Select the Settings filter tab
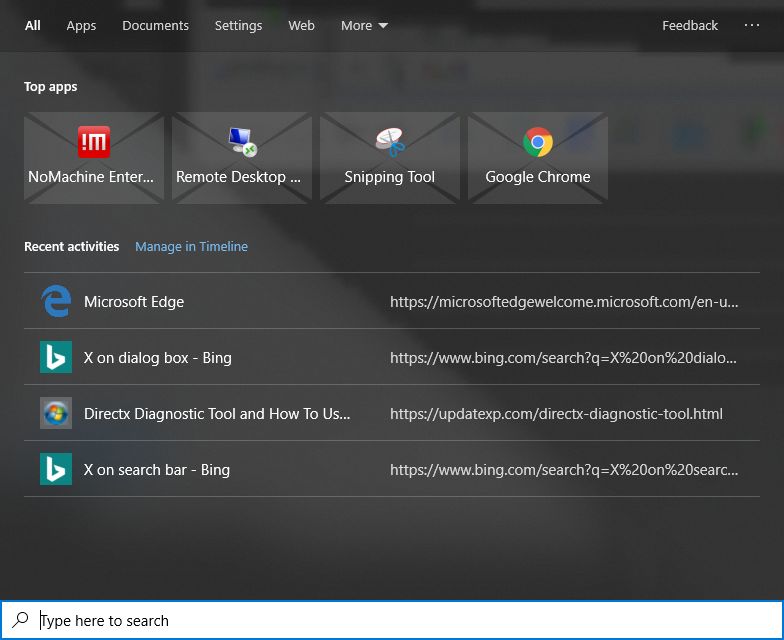The image size is (784, 640). (238, 26)
